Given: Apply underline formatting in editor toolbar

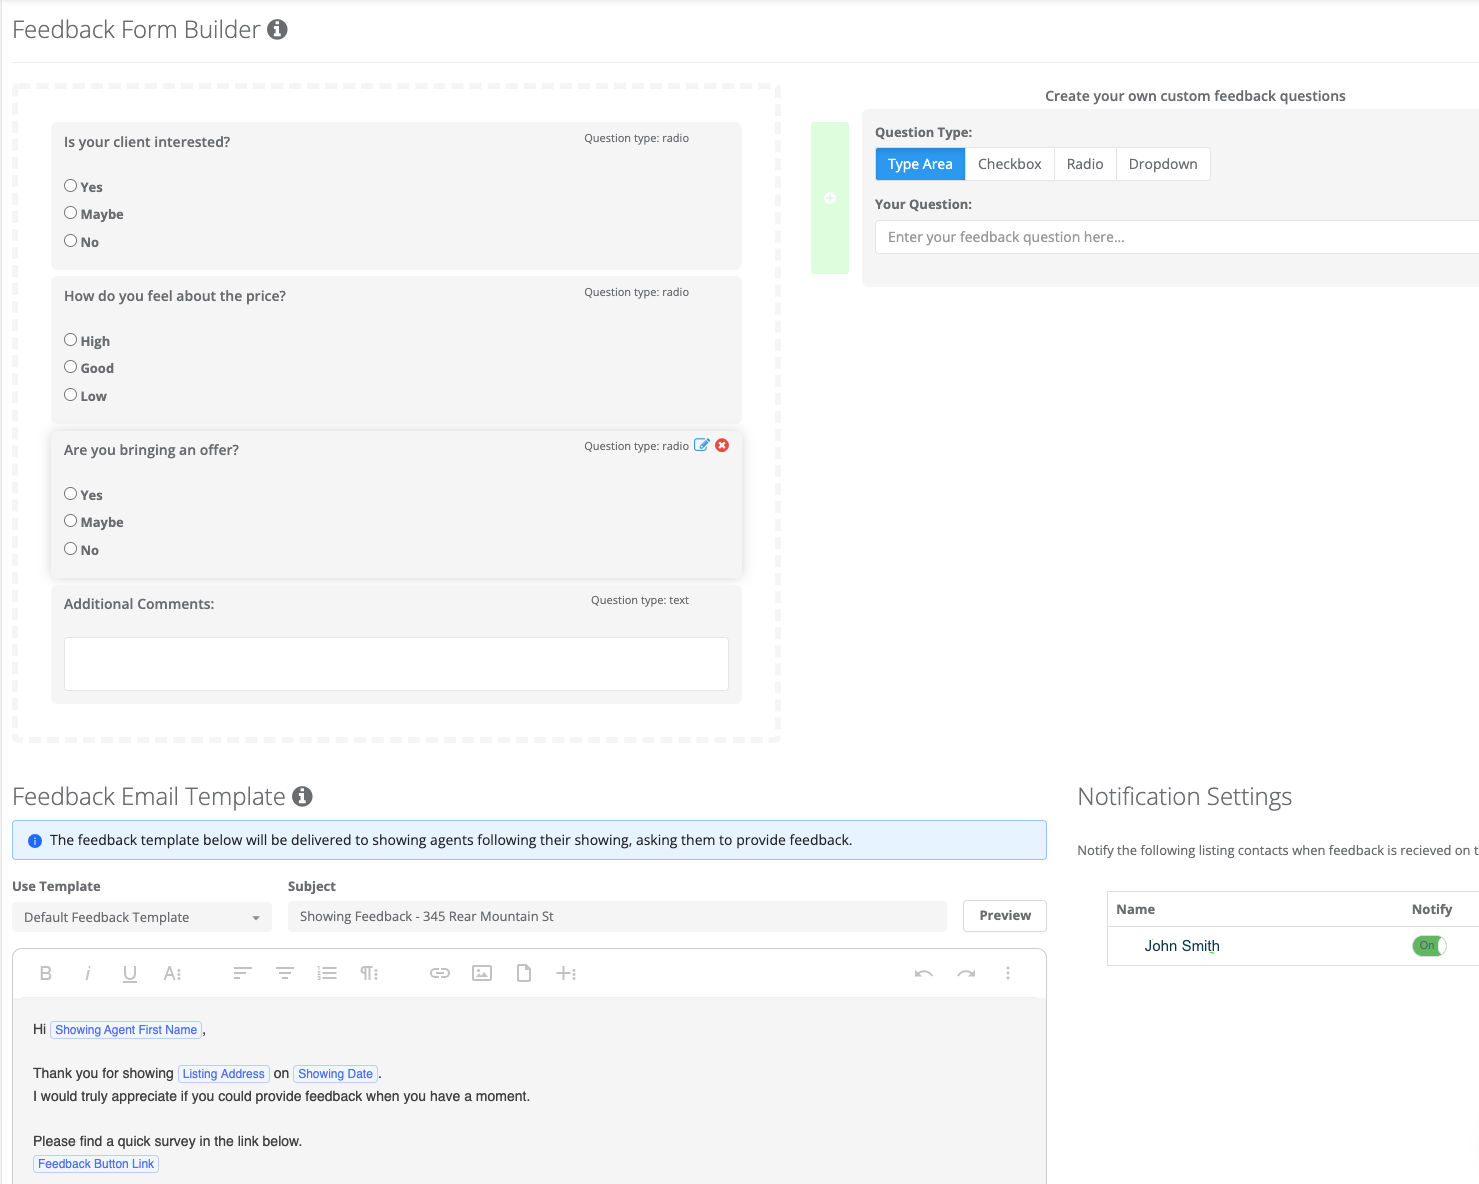Looking at the screenshot, I should (130, 973).
